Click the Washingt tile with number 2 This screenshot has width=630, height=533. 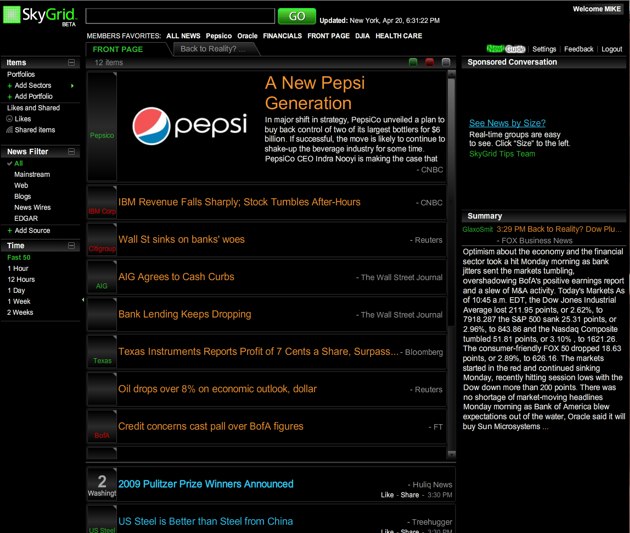tap(102, 484)
